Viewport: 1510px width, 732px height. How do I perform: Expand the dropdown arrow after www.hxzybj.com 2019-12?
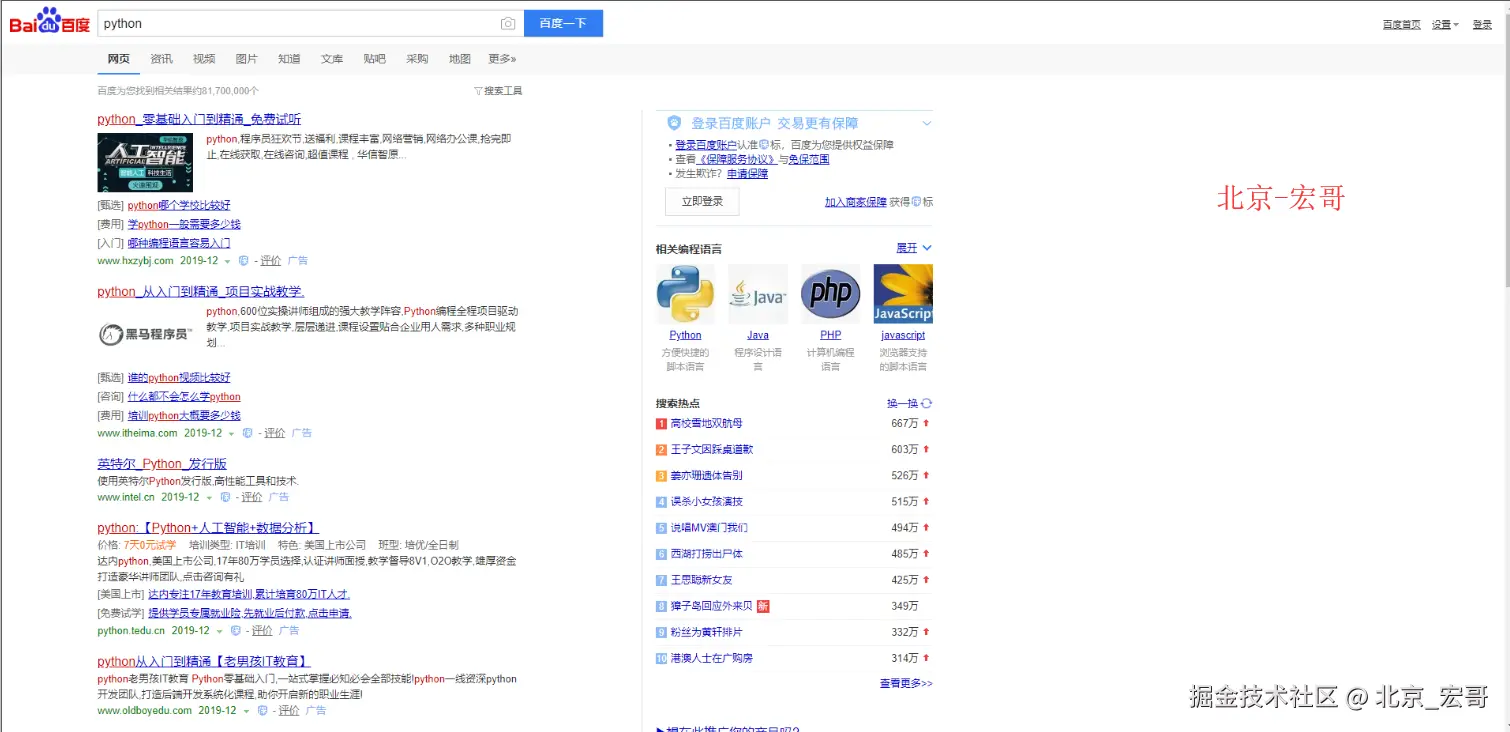click(228, 262)
